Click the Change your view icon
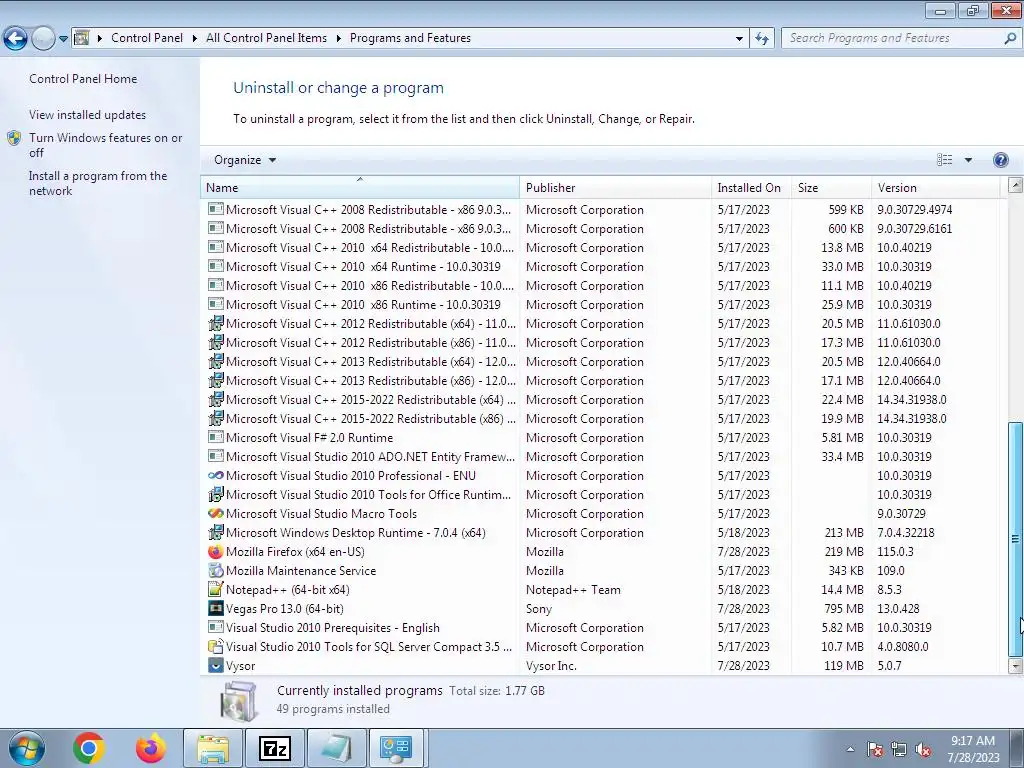 (944, 160)
